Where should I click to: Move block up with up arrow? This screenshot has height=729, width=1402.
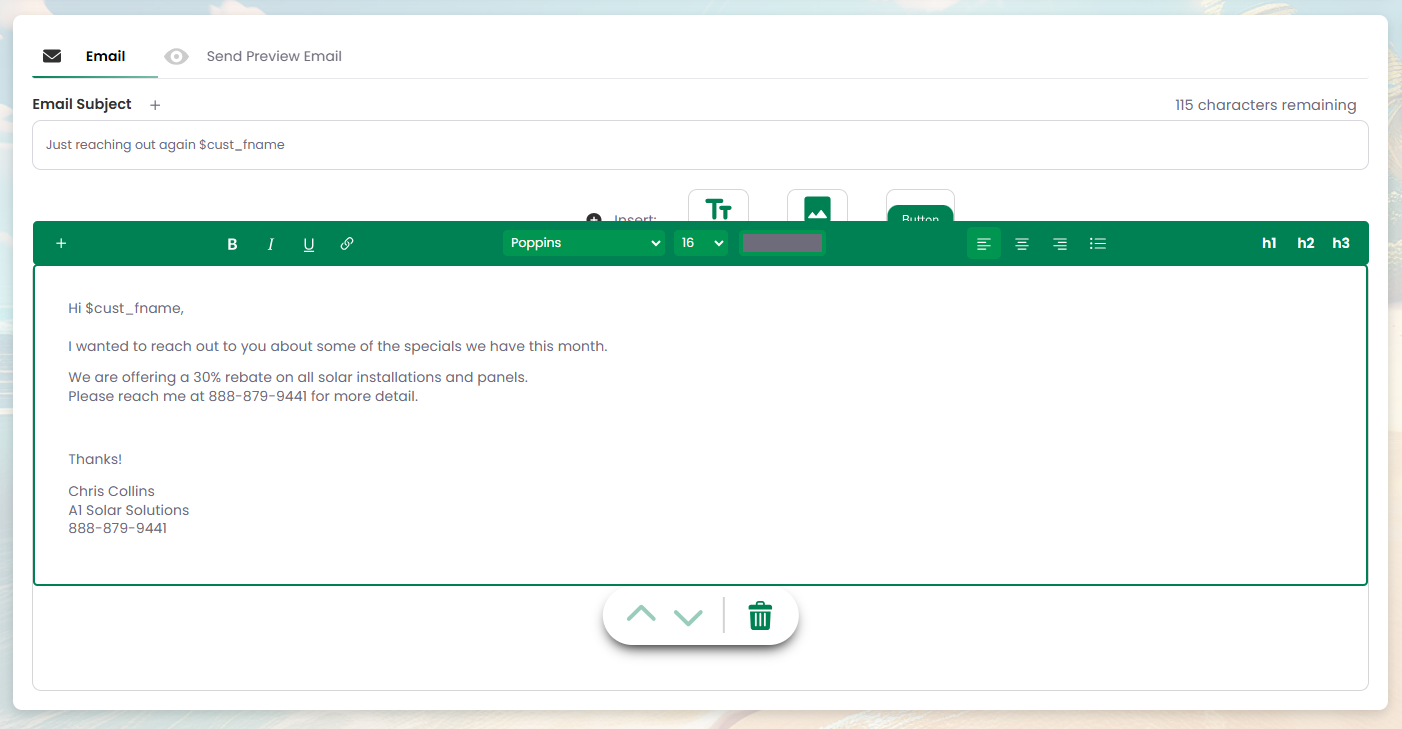point(641,615)
